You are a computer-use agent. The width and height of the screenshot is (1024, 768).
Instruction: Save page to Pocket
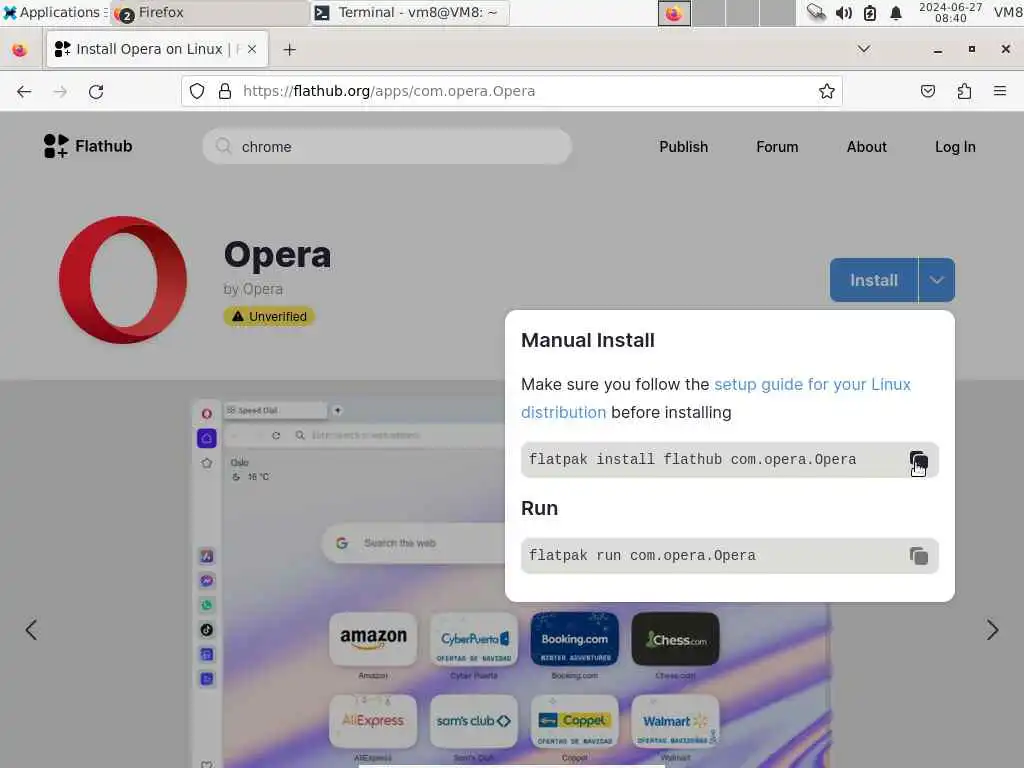click(x=927, y=91)
